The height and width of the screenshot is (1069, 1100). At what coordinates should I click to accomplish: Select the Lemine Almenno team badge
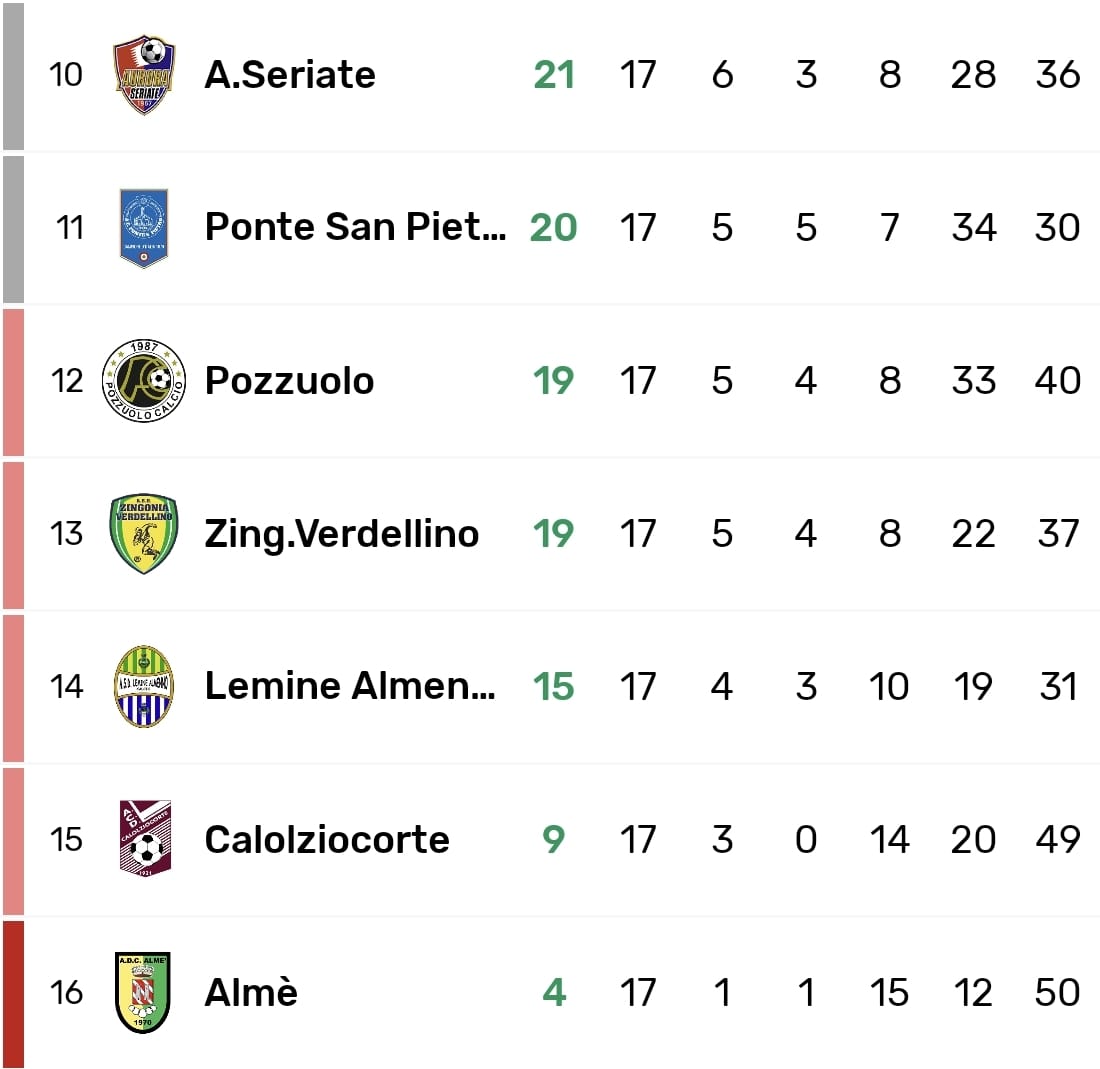(144, 687)
